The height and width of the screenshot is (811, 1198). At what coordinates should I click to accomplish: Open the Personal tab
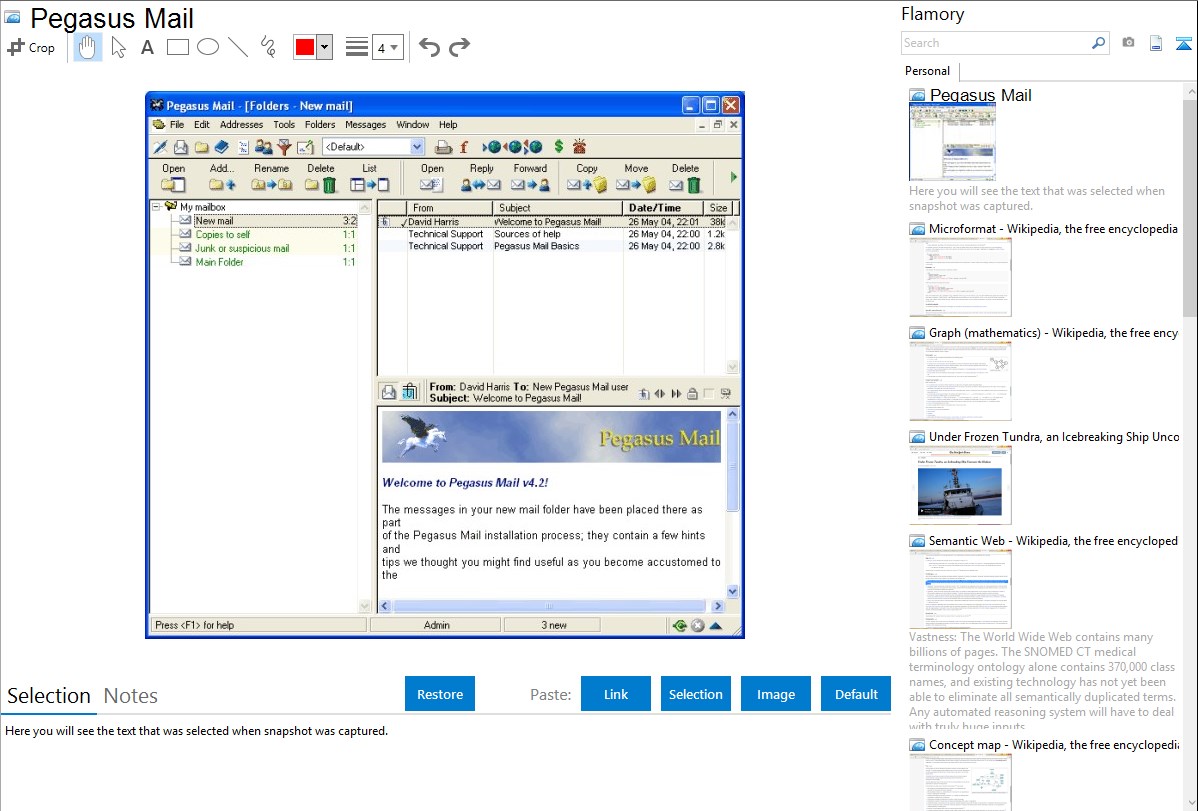tap(927, 70)
